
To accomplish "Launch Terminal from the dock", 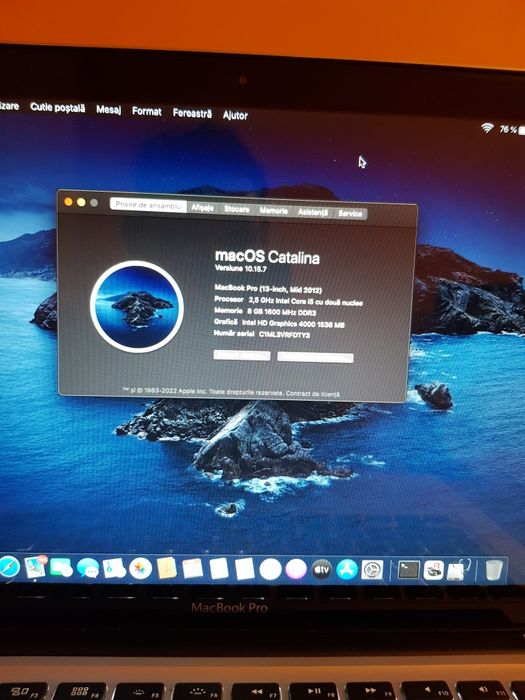I will [408, 570].
